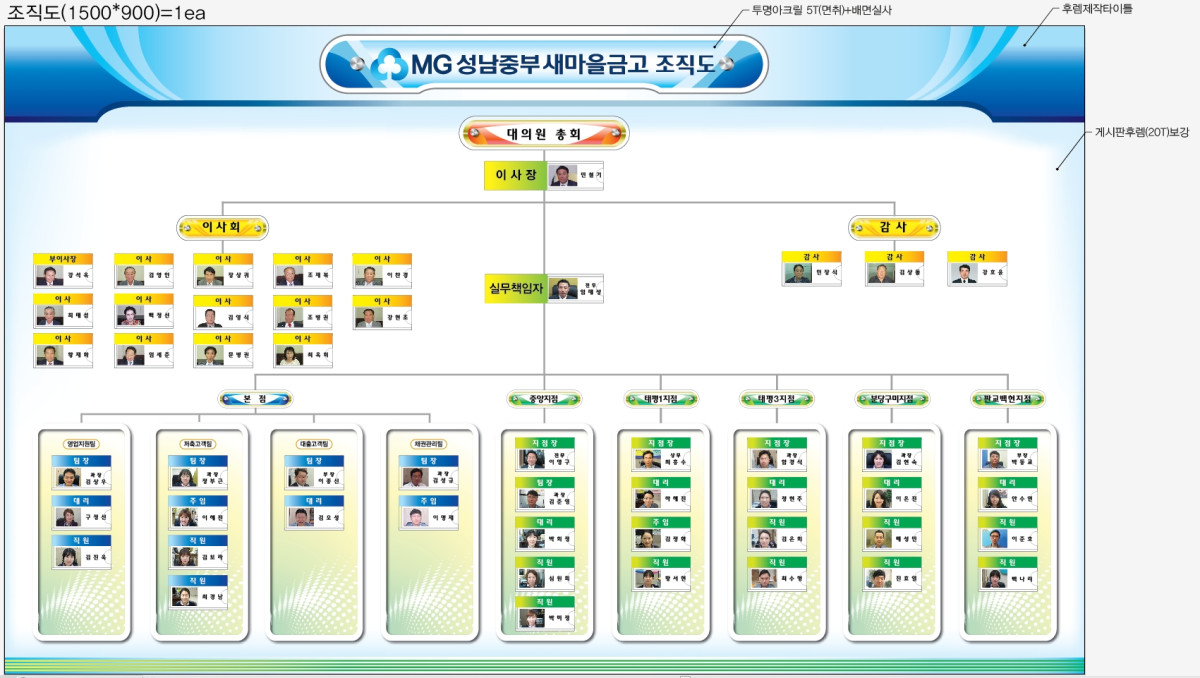Open the 이사장 portrait photo
Image resolution: width=1200 pixels, height=678 pixels.
point(563,176)
